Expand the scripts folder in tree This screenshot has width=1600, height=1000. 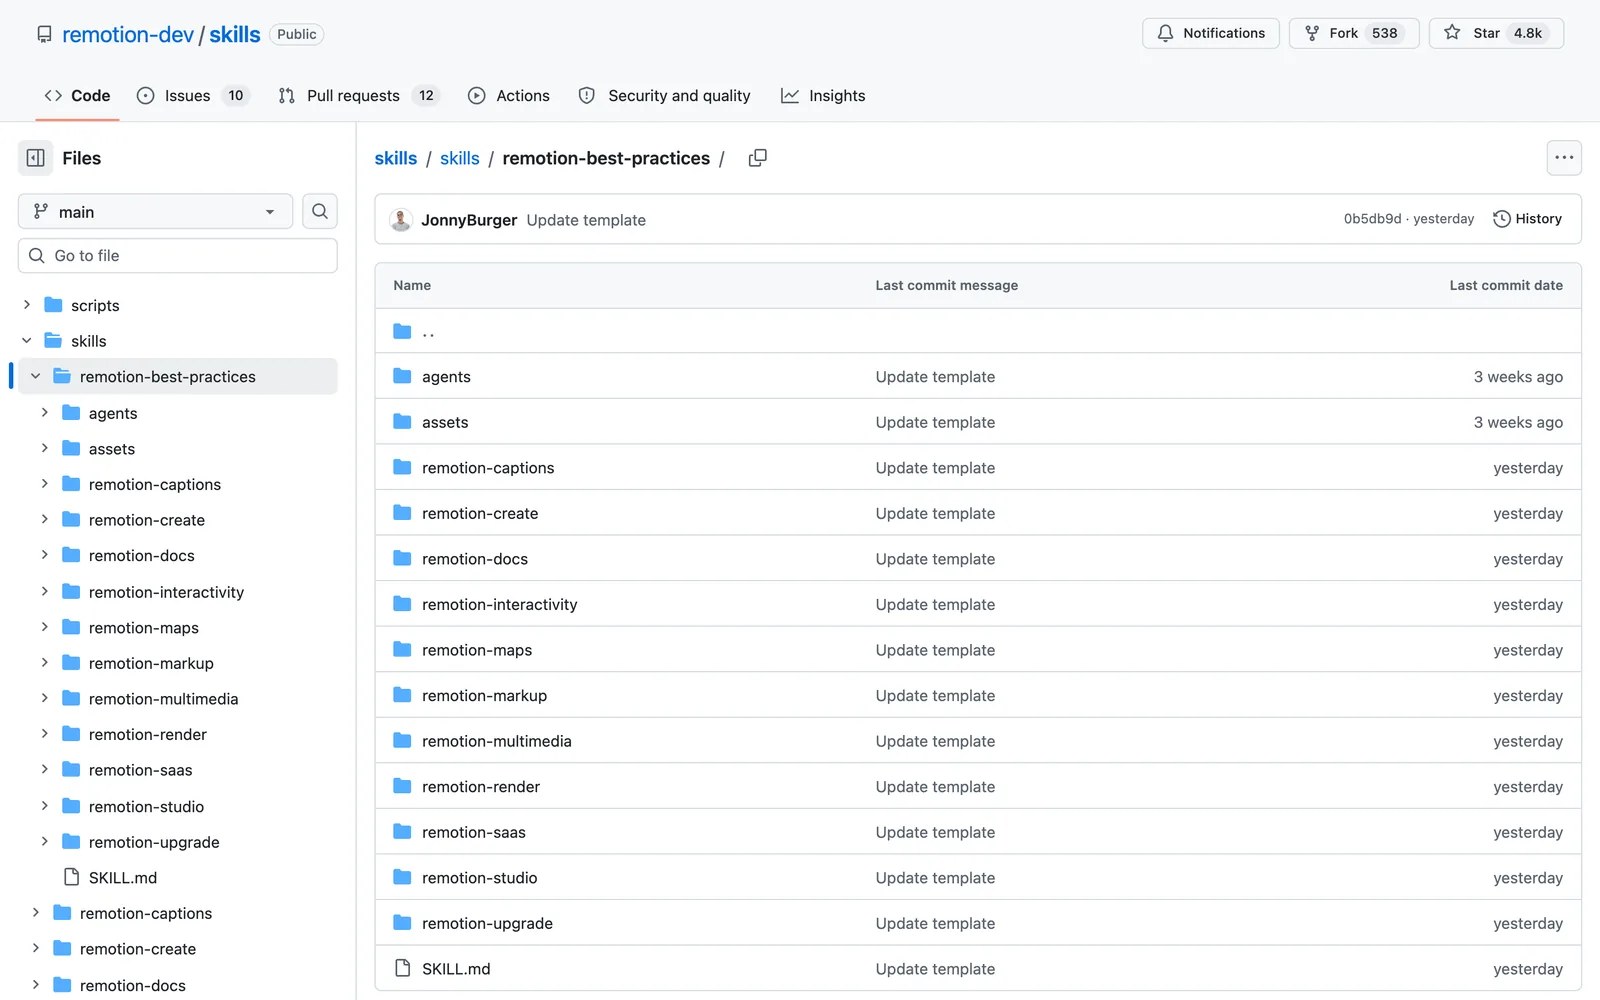(27, 305)
